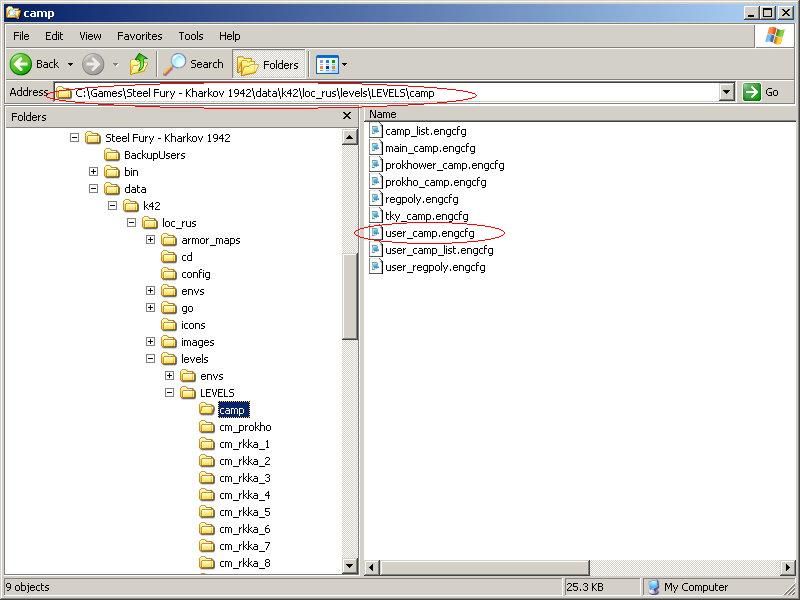Toggle the Folders pane button

(268, 64)
